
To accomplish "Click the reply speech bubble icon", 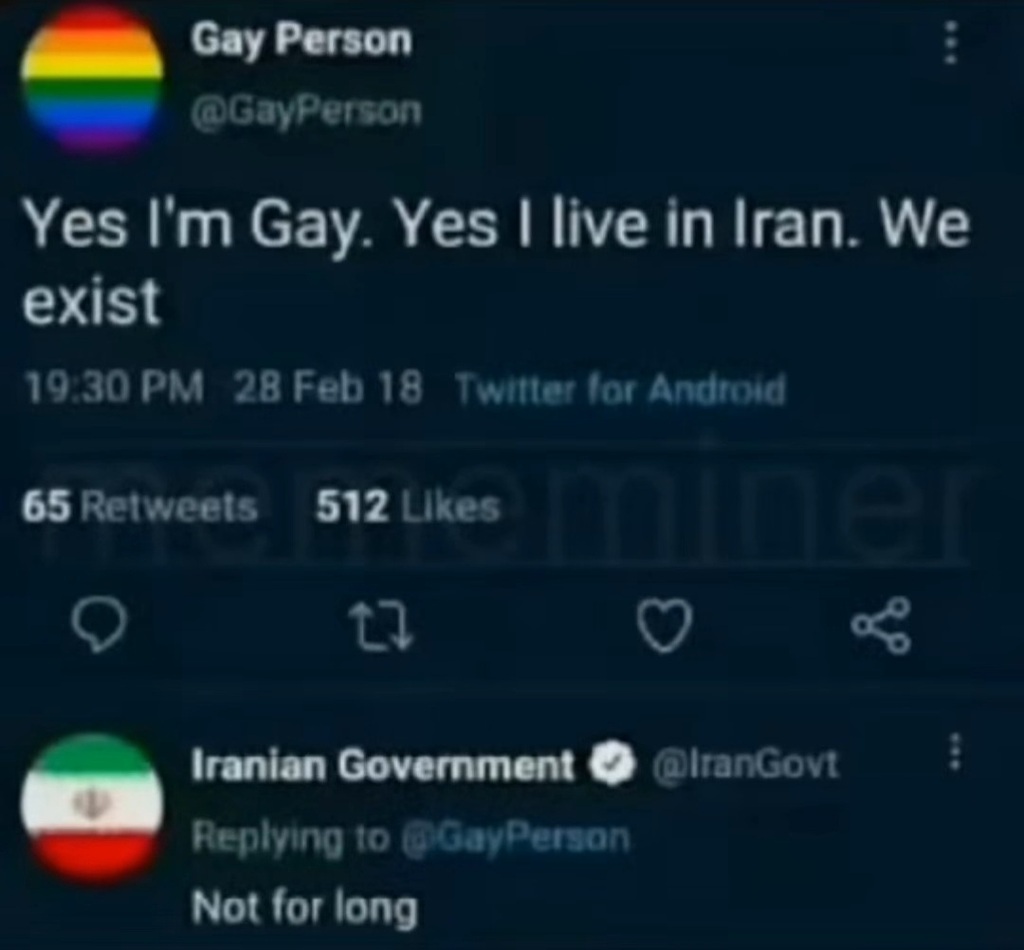I will tap(99, 624).
